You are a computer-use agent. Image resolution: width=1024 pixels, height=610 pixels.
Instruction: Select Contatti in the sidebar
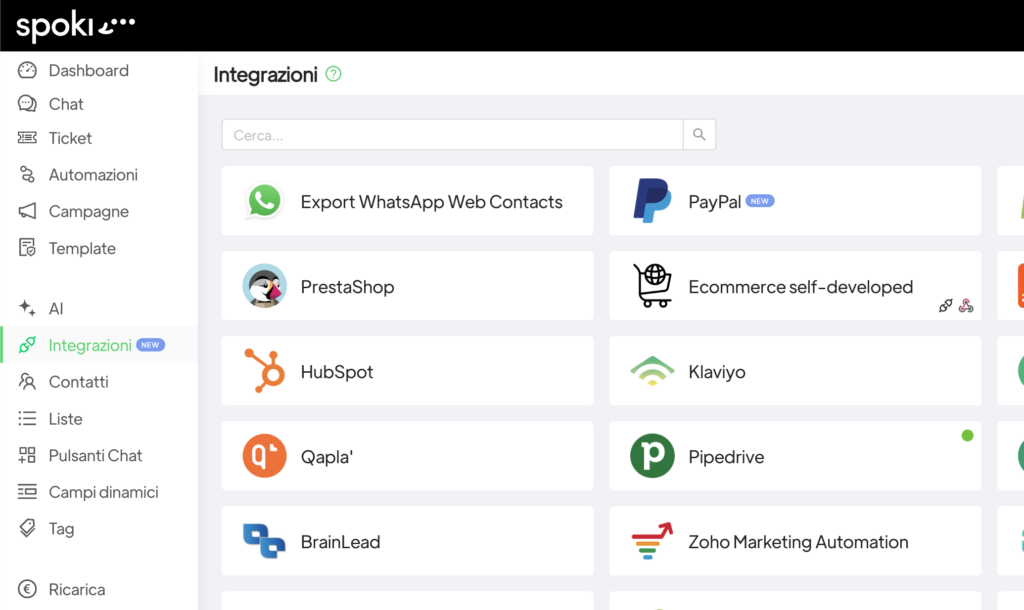(x=78, y=382)
